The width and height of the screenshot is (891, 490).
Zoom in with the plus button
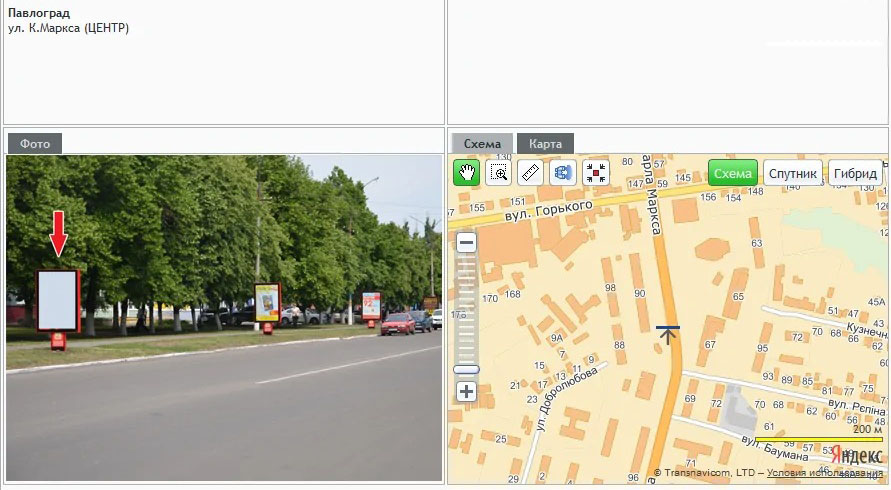466,391
